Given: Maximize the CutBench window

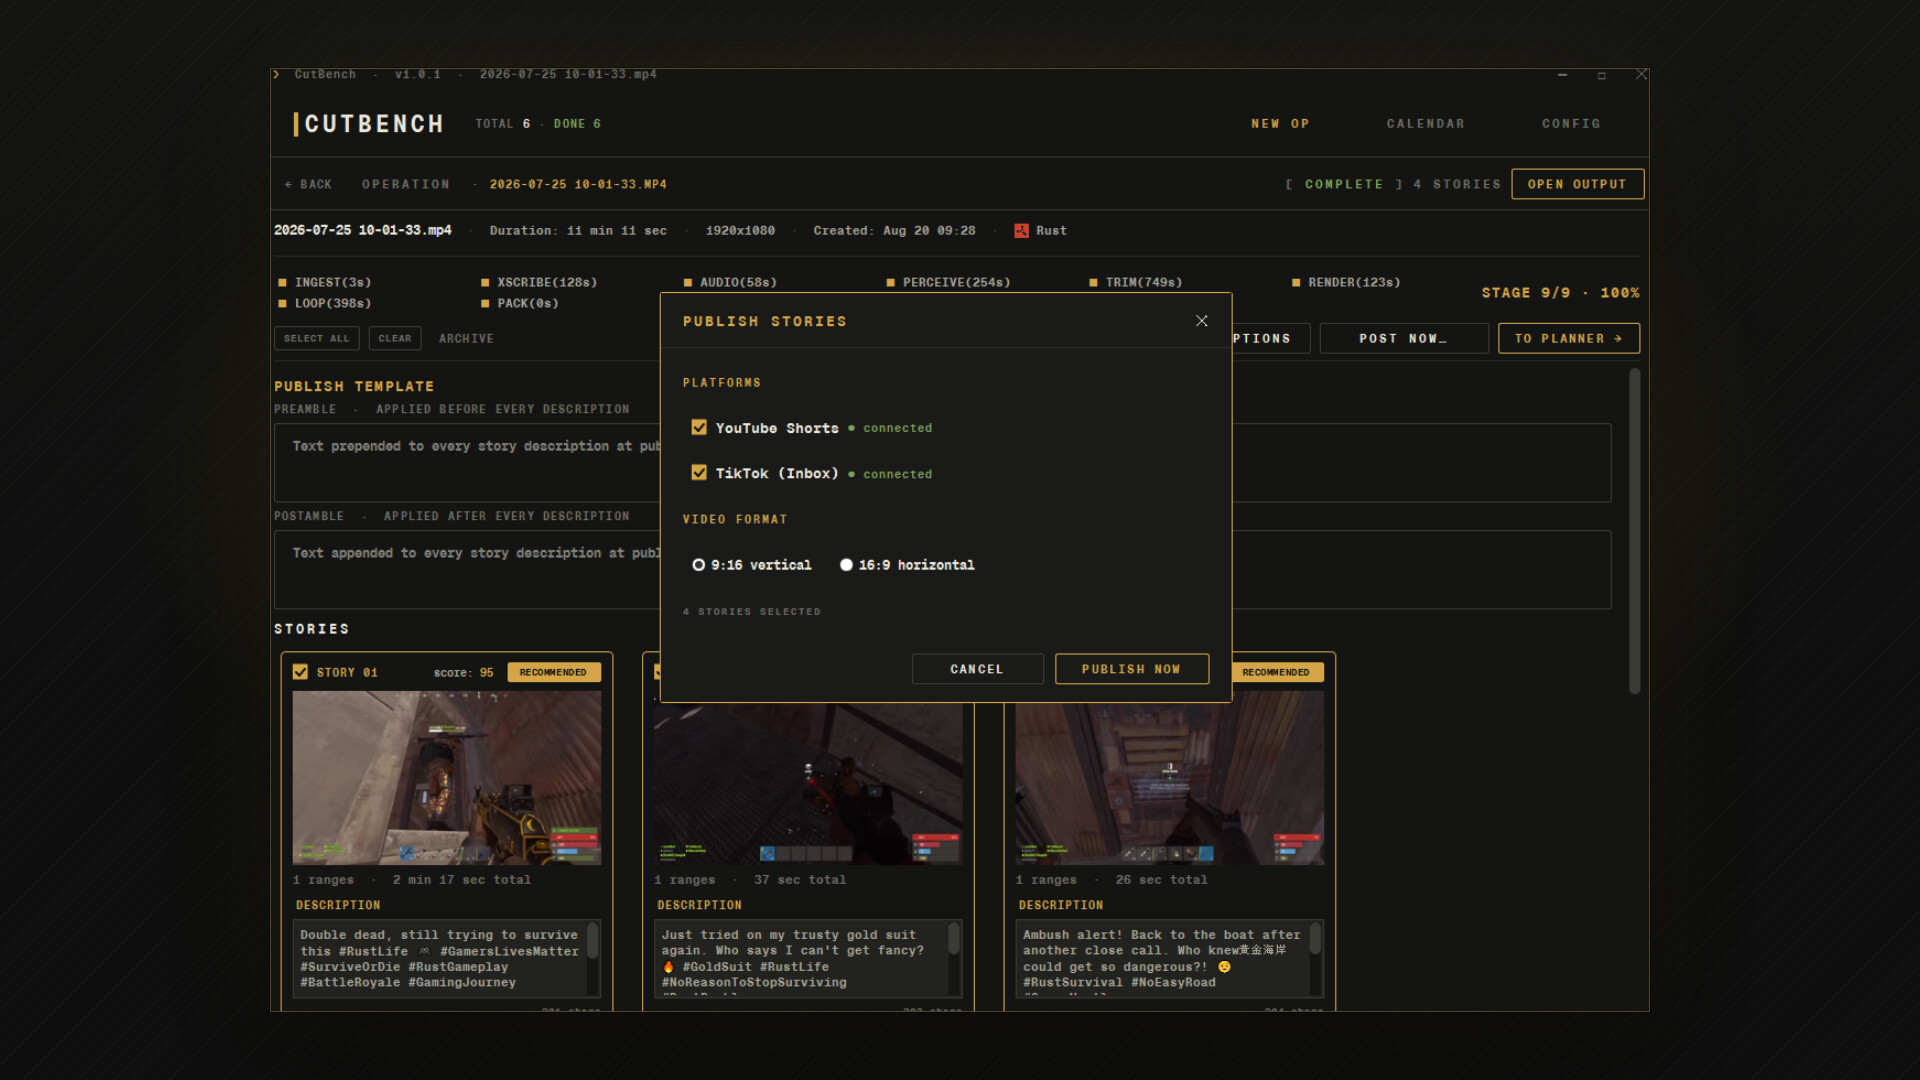Looking at the screenshot, I should click(x=1601, y=75).
